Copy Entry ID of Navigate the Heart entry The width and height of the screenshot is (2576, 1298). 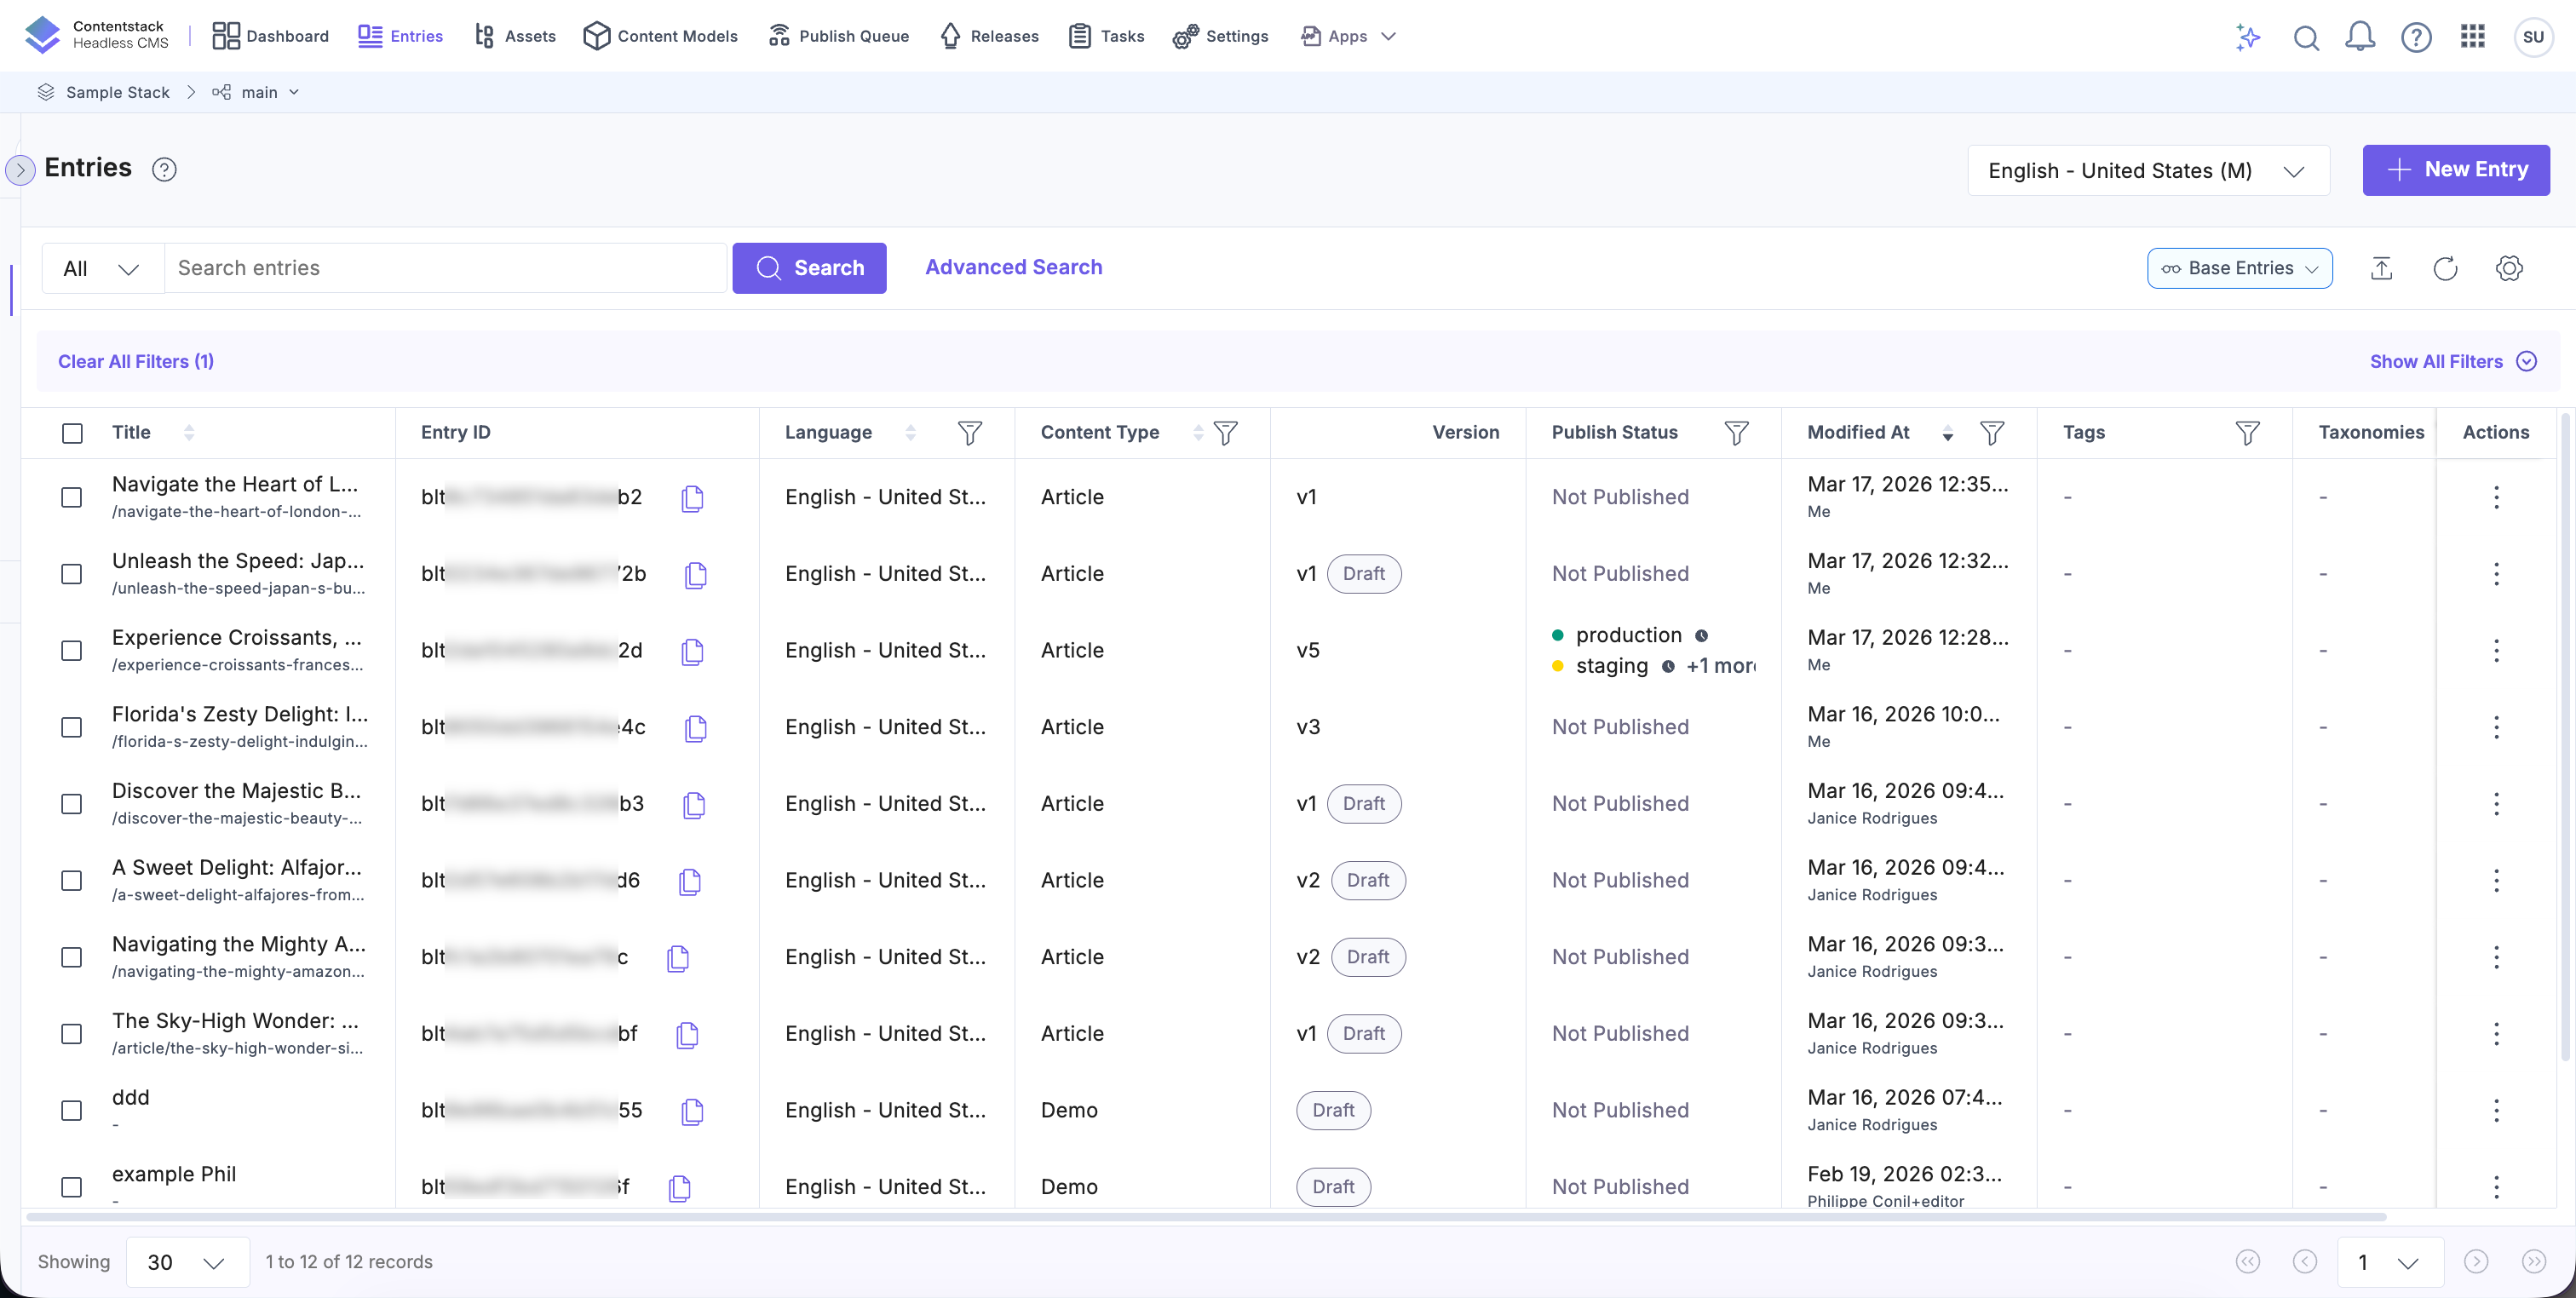692,497
